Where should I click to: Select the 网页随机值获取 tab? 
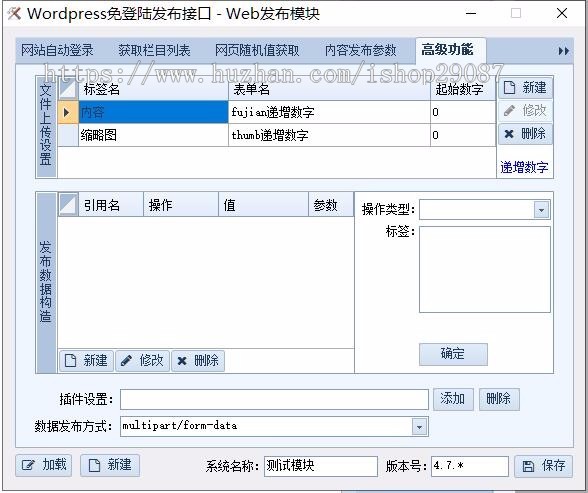pyautogui.click(x=257, y=50)
